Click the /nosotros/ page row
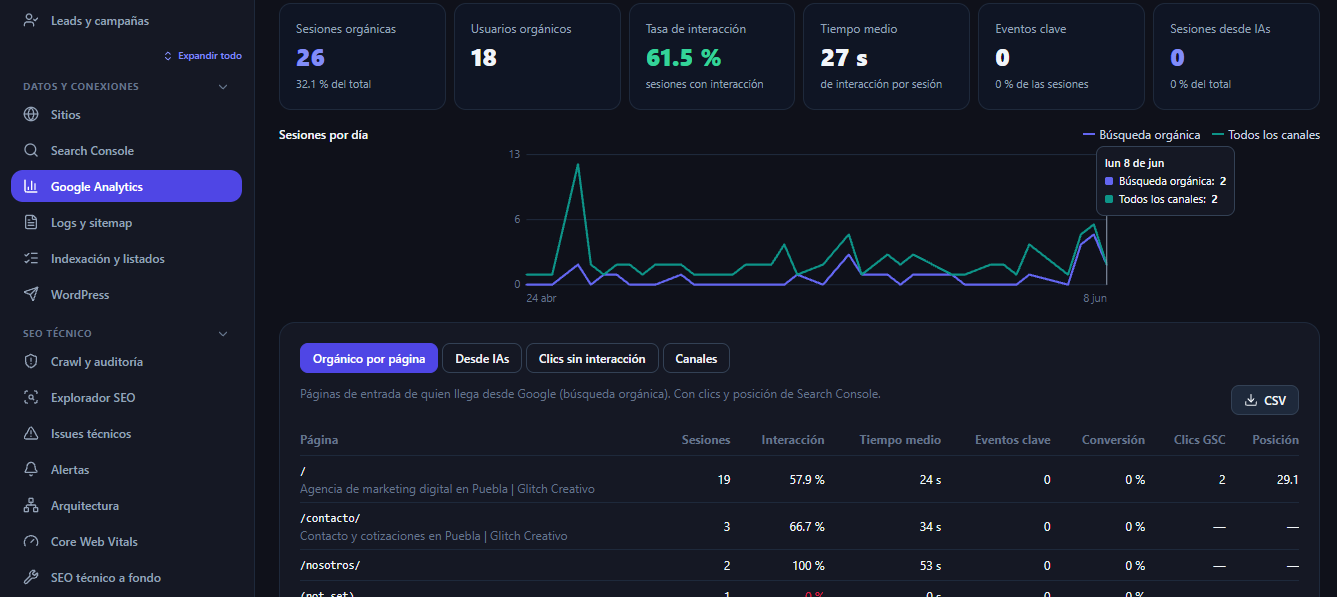This screenshot has width=1337, height=597. 799,565
